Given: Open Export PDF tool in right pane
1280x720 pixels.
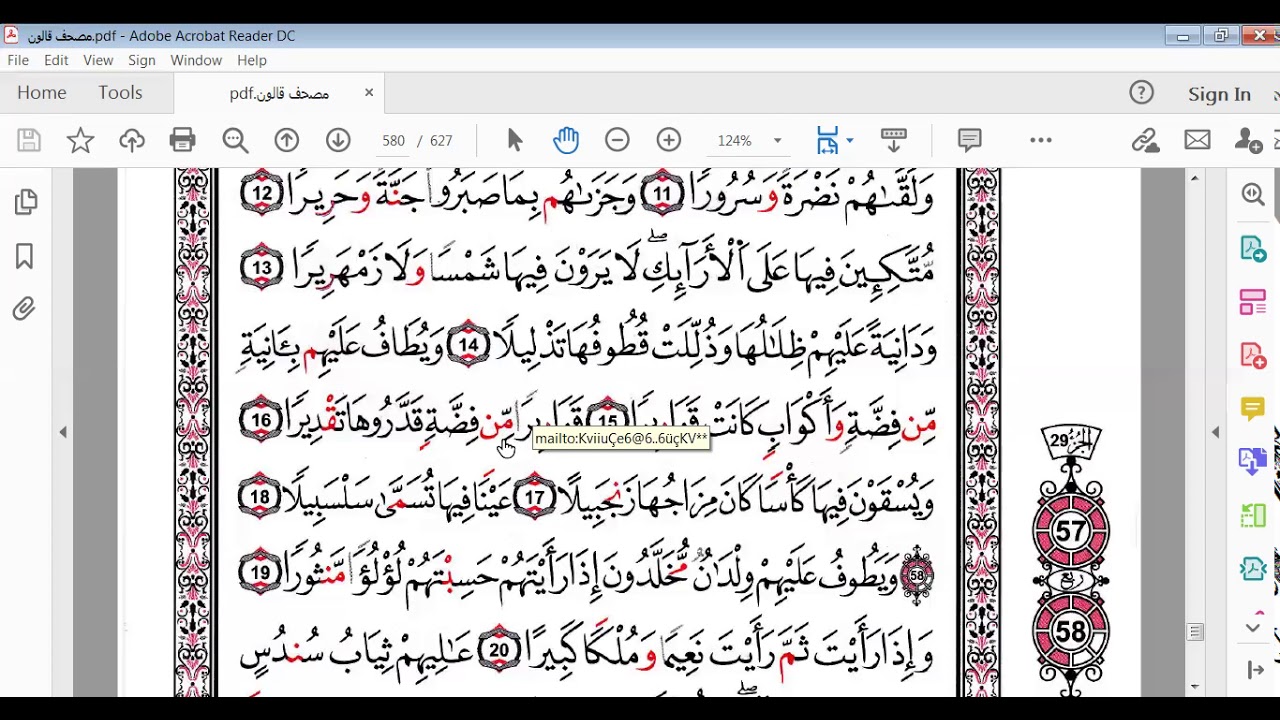Looking at the screenshot, I should coord(1253,249).
